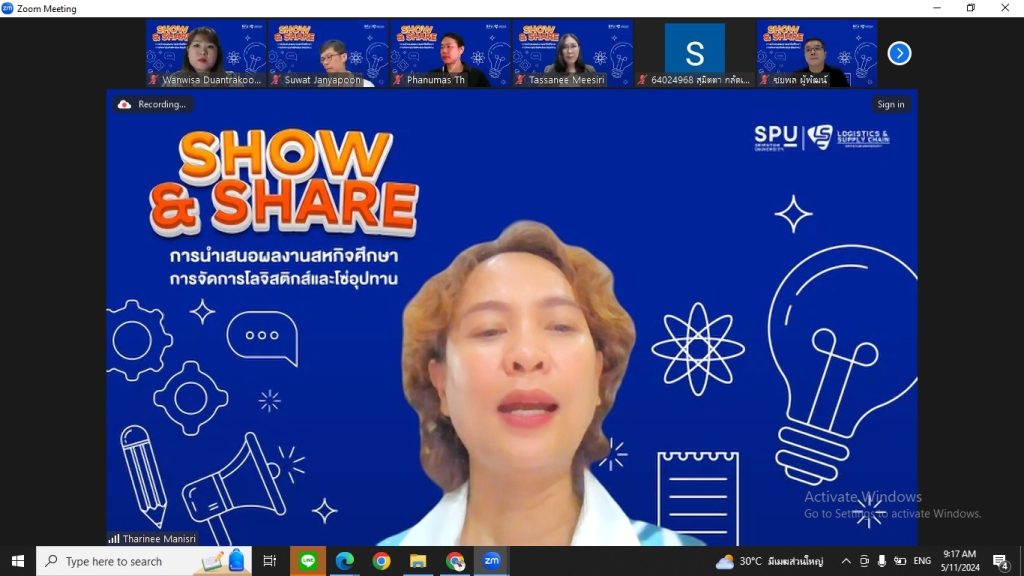The height and width of the screenshot is (576, 1024).
Task: Open notification center icon
Action: (1000, 561)
